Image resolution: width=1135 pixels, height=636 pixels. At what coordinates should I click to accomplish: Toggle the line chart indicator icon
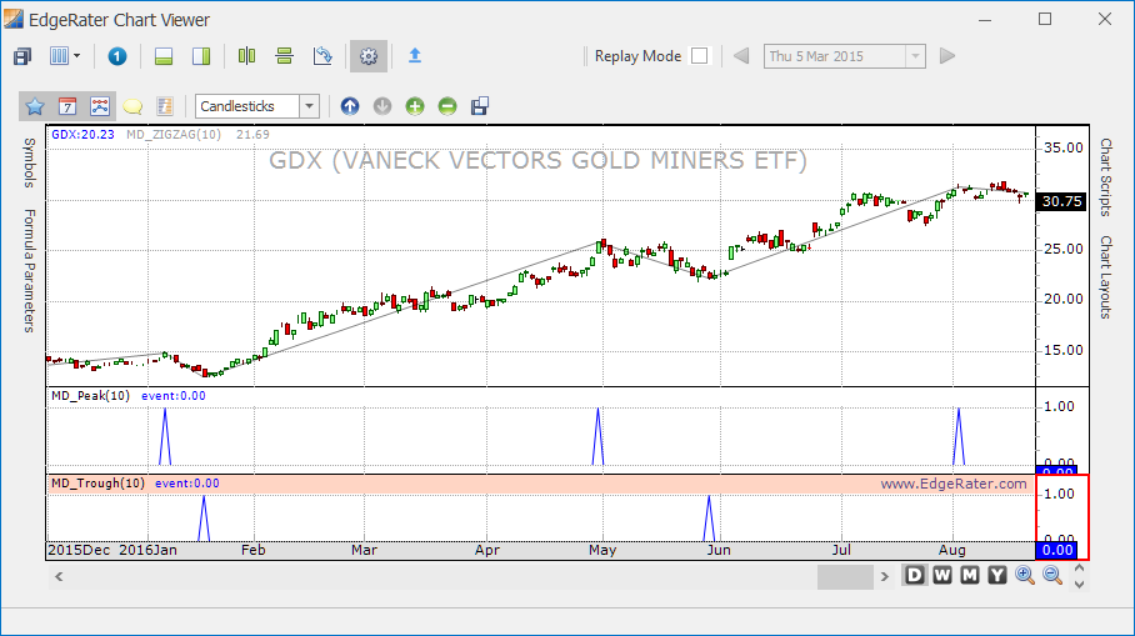[x=100, y=106]
